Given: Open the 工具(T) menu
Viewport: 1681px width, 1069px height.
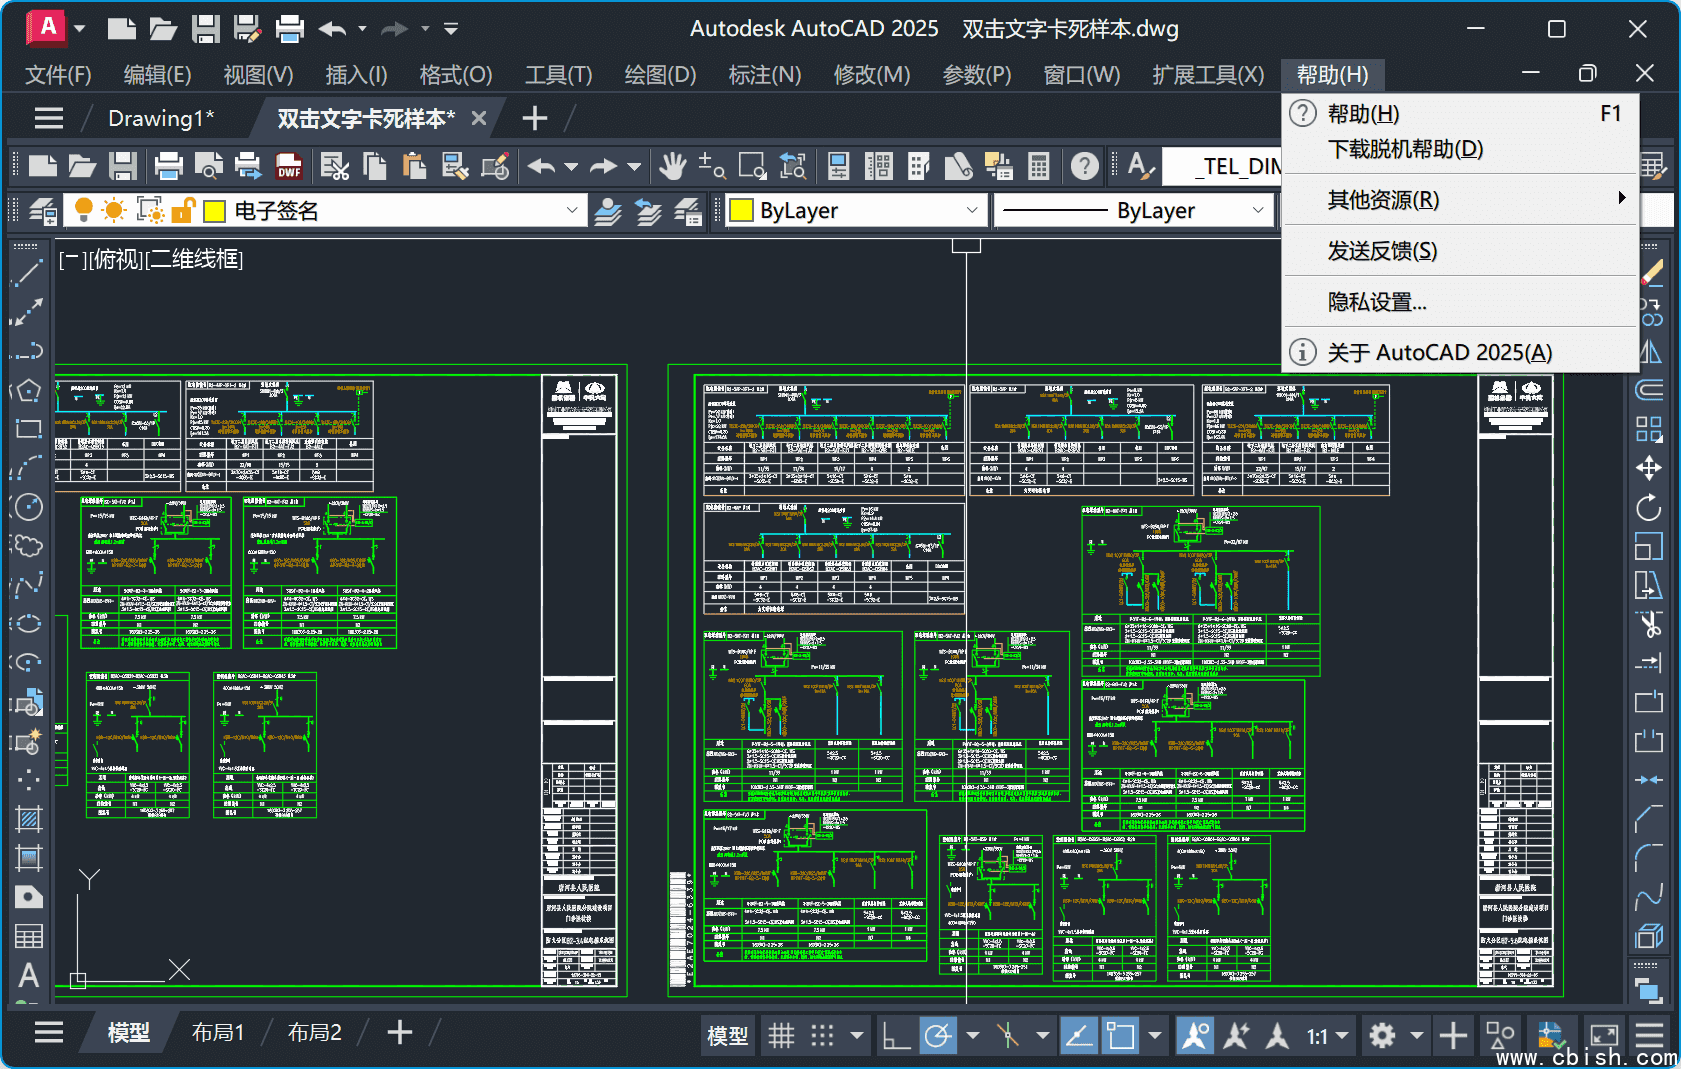Looking at the screenshot, I should [x=558, y=74].
